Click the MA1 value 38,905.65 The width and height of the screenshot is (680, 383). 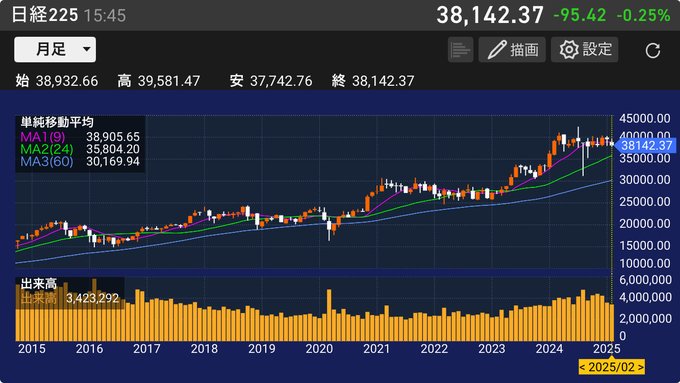pos(113,137)
